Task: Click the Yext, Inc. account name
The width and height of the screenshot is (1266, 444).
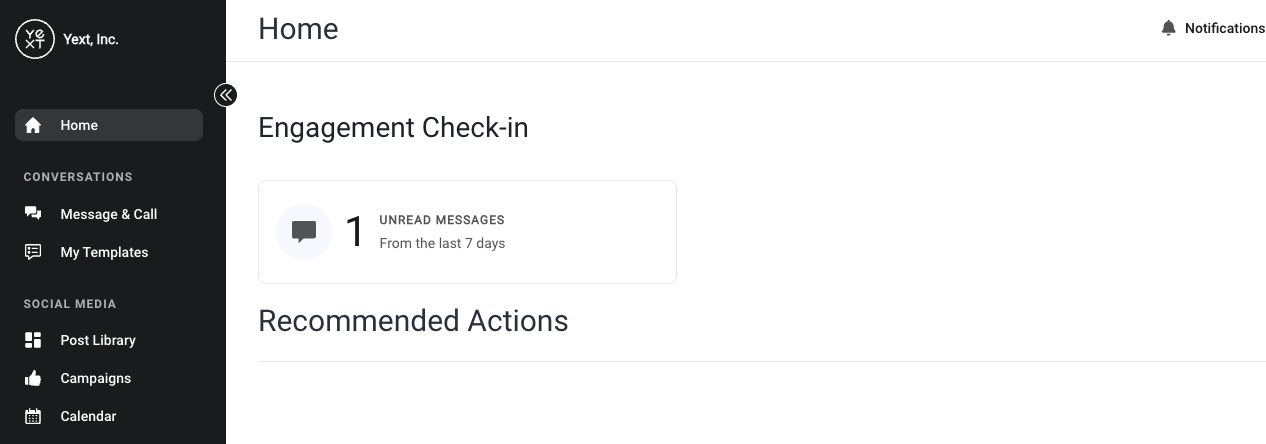Action: click(91, 40)
